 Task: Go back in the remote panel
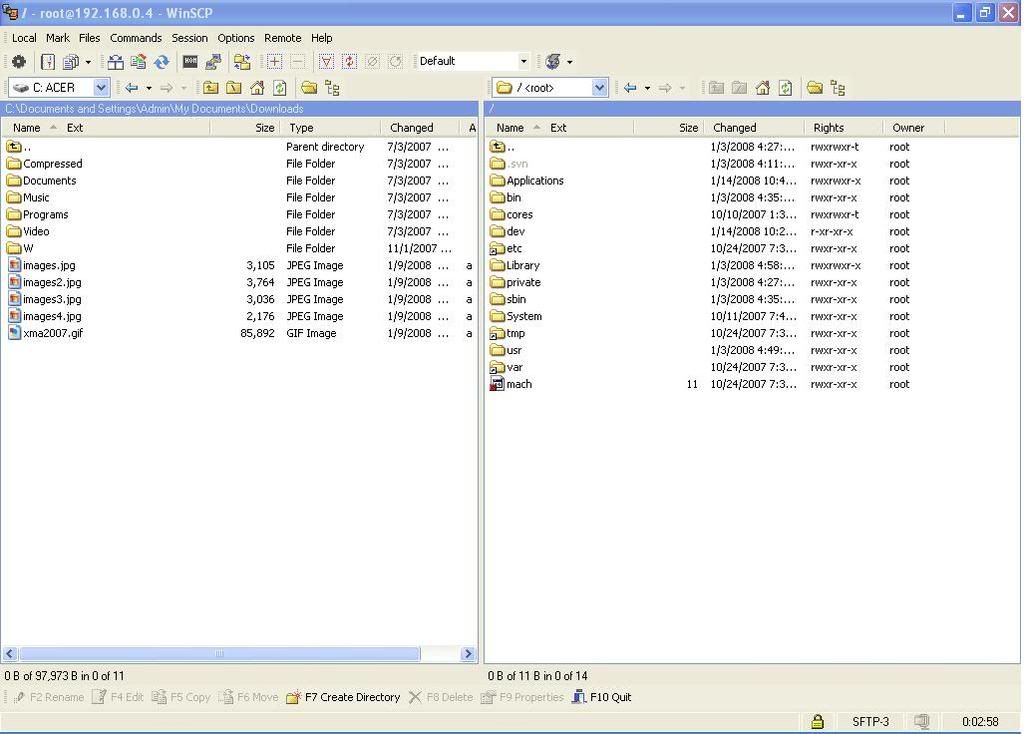pyautogui.click(x=630, y=88)
